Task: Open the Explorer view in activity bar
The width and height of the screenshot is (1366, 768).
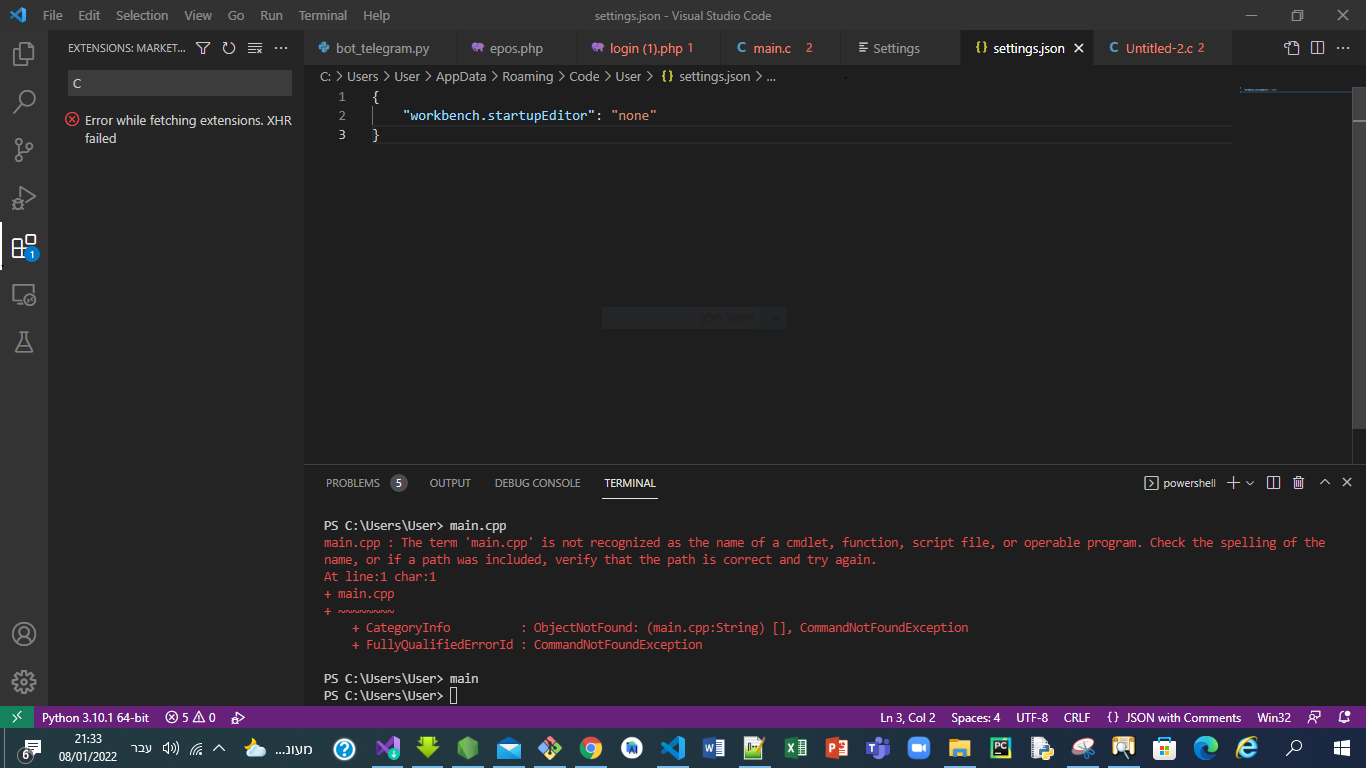Action: tap(24, 54)
